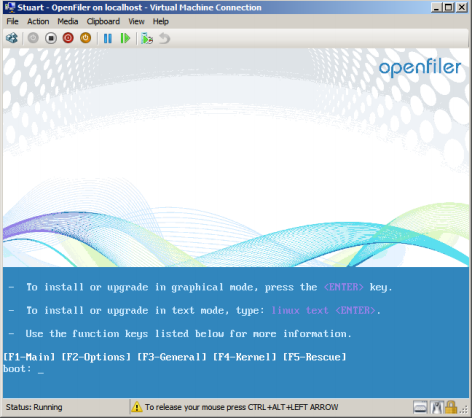Click the keyboard status icon
Viewport: 472px width, 419px height.
pyautogui.click(x=420, y=407)
